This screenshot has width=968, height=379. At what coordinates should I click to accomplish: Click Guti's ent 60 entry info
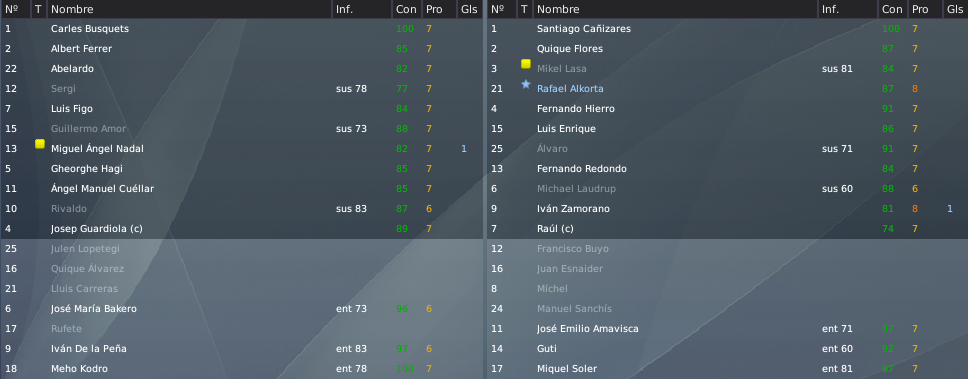pyautogui.click(x=837, y=349)
